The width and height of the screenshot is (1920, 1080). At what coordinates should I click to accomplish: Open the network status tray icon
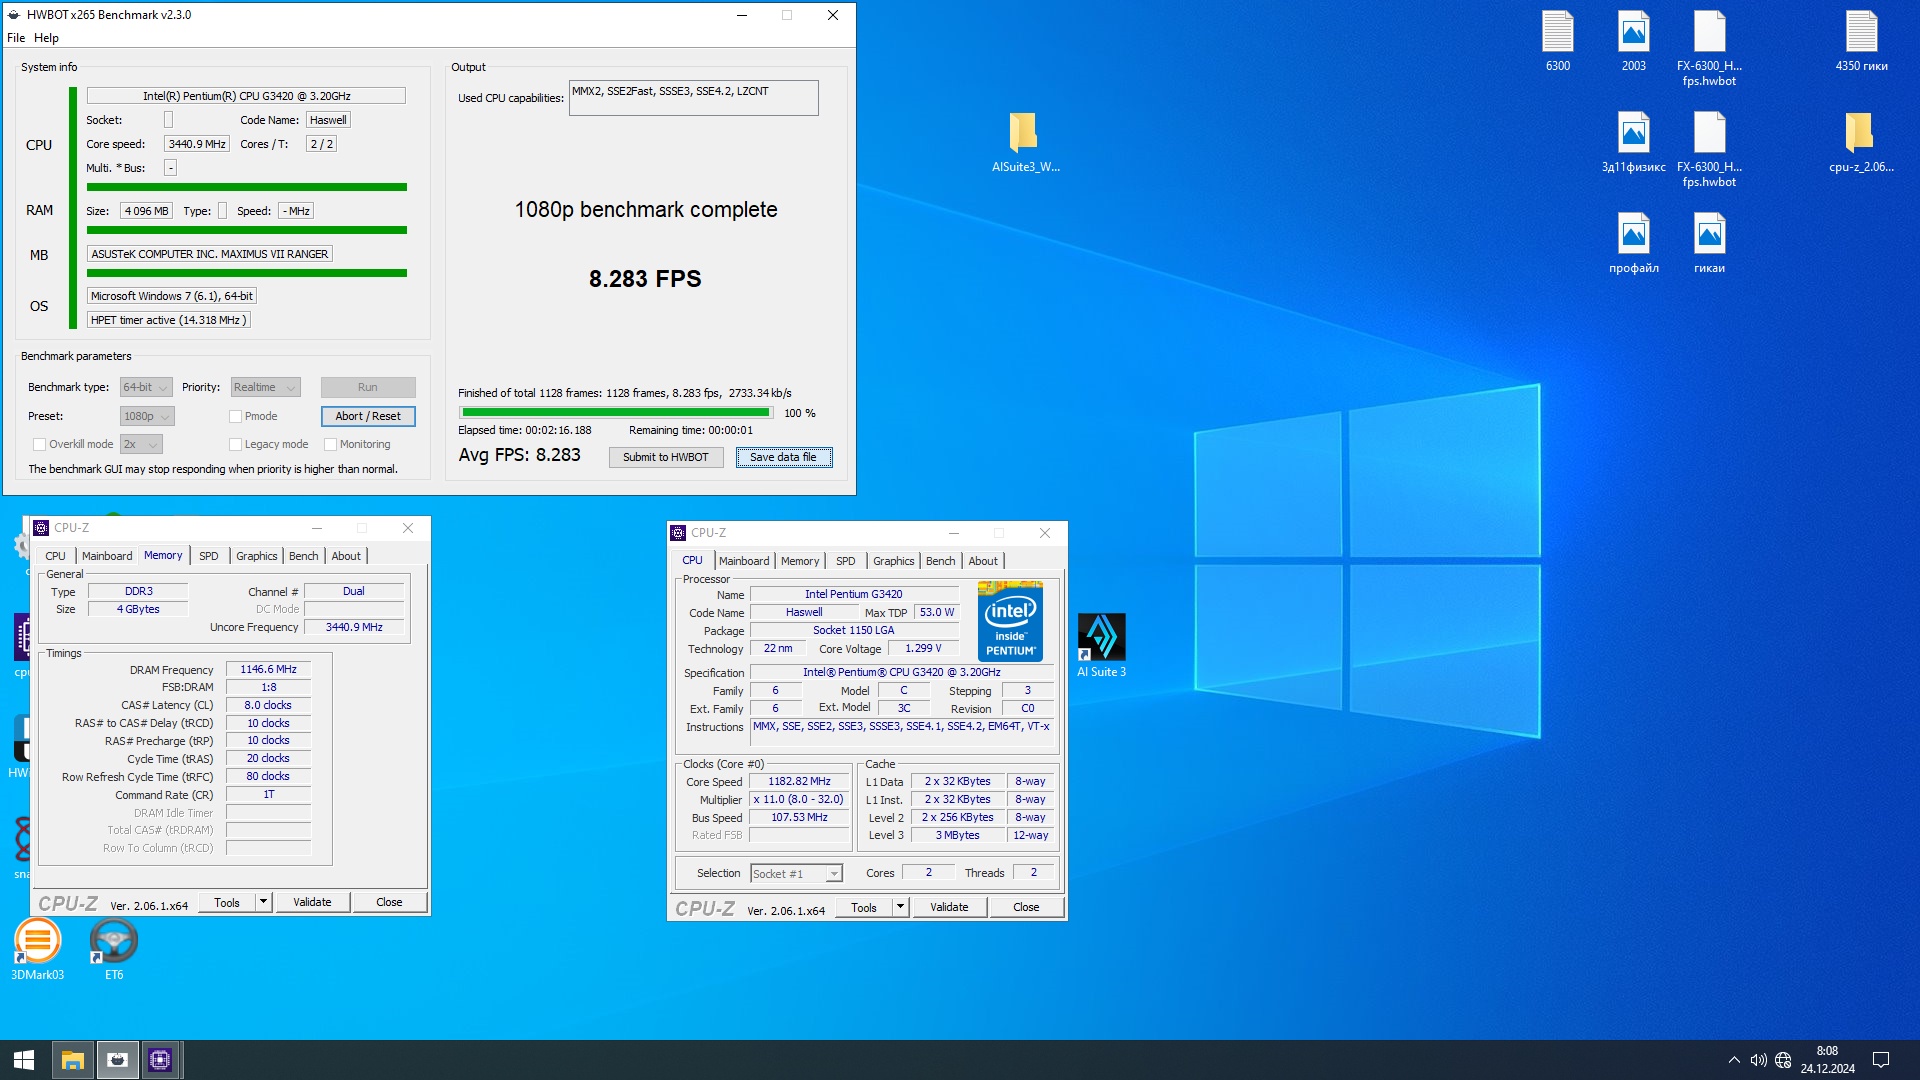point(1783,1060)
